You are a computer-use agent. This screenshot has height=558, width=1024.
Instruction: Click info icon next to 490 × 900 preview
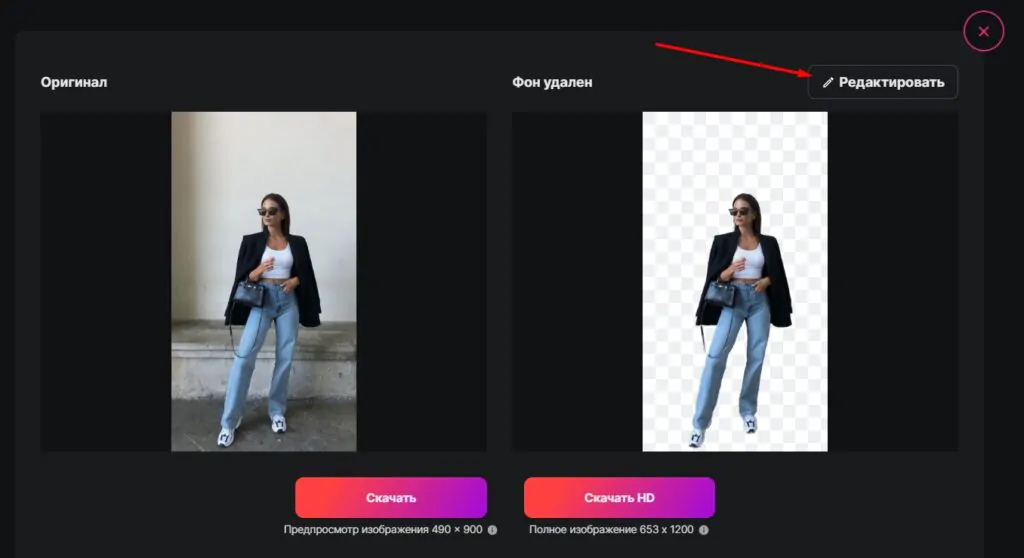tap(492, 530)
